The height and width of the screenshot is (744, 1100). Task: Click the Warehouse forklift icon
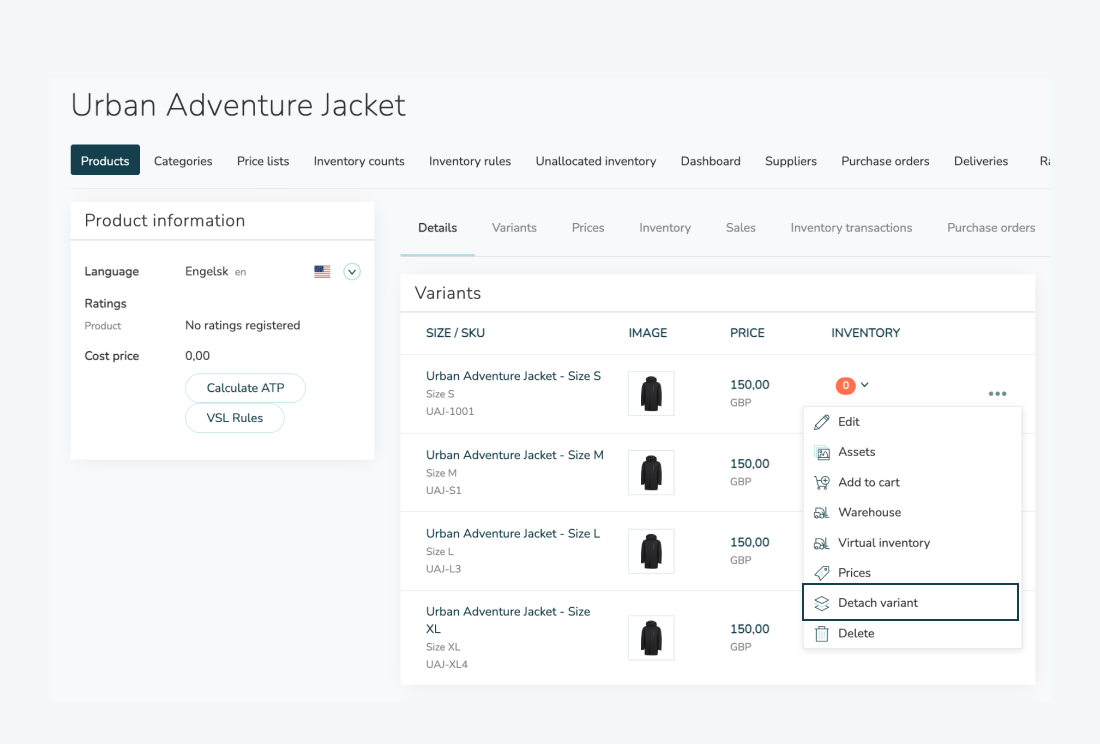pyautogui.click(x=822, y=513)
